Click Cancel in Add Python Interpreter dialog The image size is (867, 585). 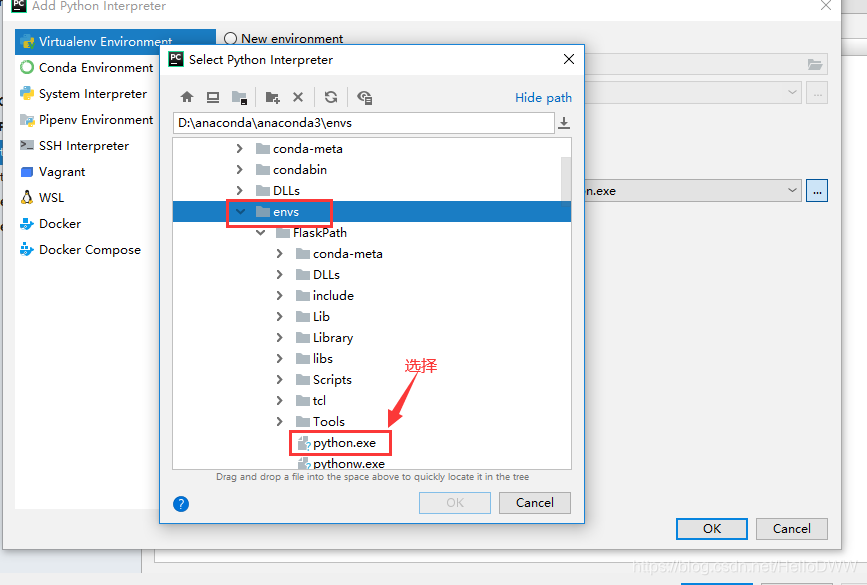tap(792, 529)
